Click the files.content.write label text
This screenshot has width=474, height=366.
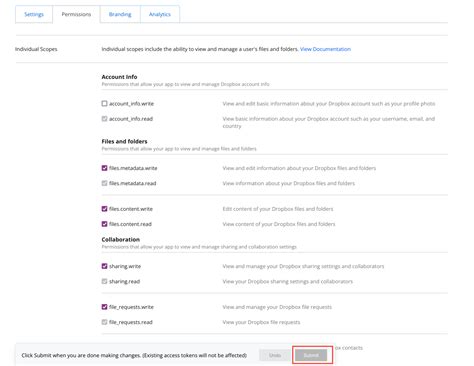(131, 209)
